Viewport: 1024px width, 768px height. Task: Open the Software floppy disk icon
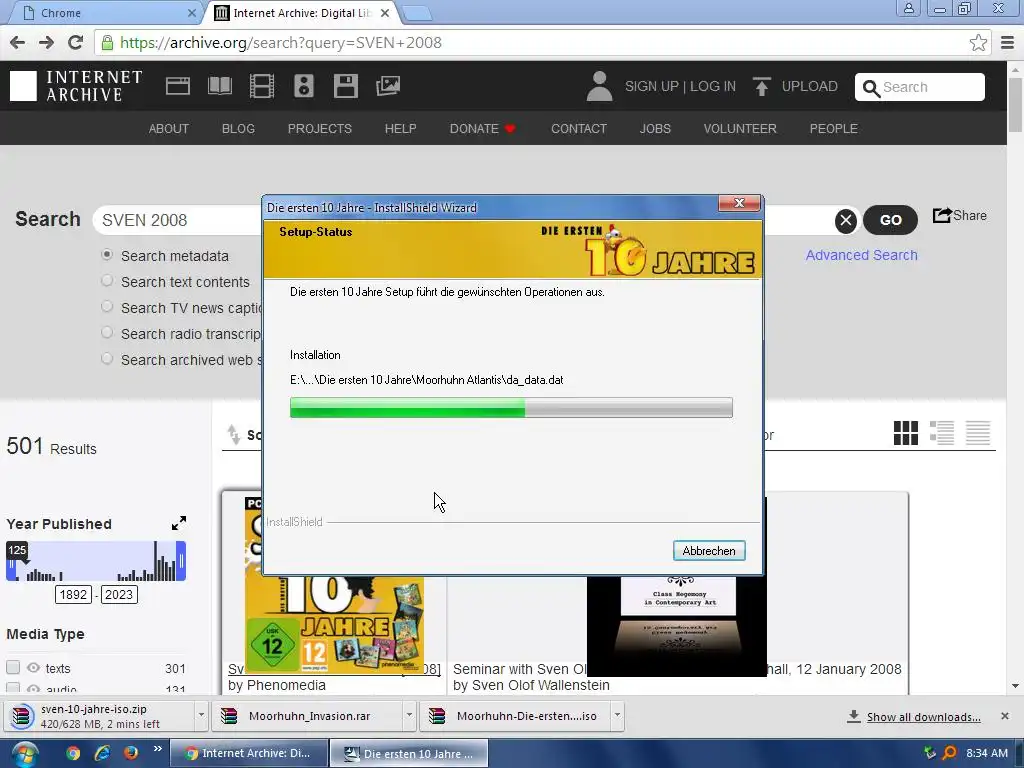click(345, 86)
